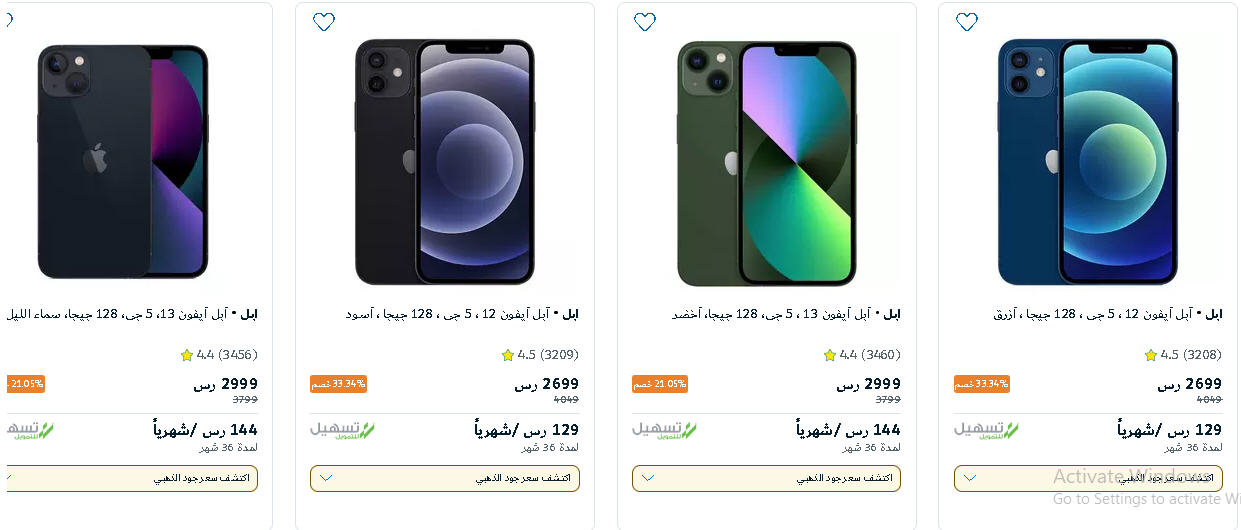The image size is (1241, 530).
Task: Favorite the green iPhone 13 with heart icon
Action: (645, 22)
